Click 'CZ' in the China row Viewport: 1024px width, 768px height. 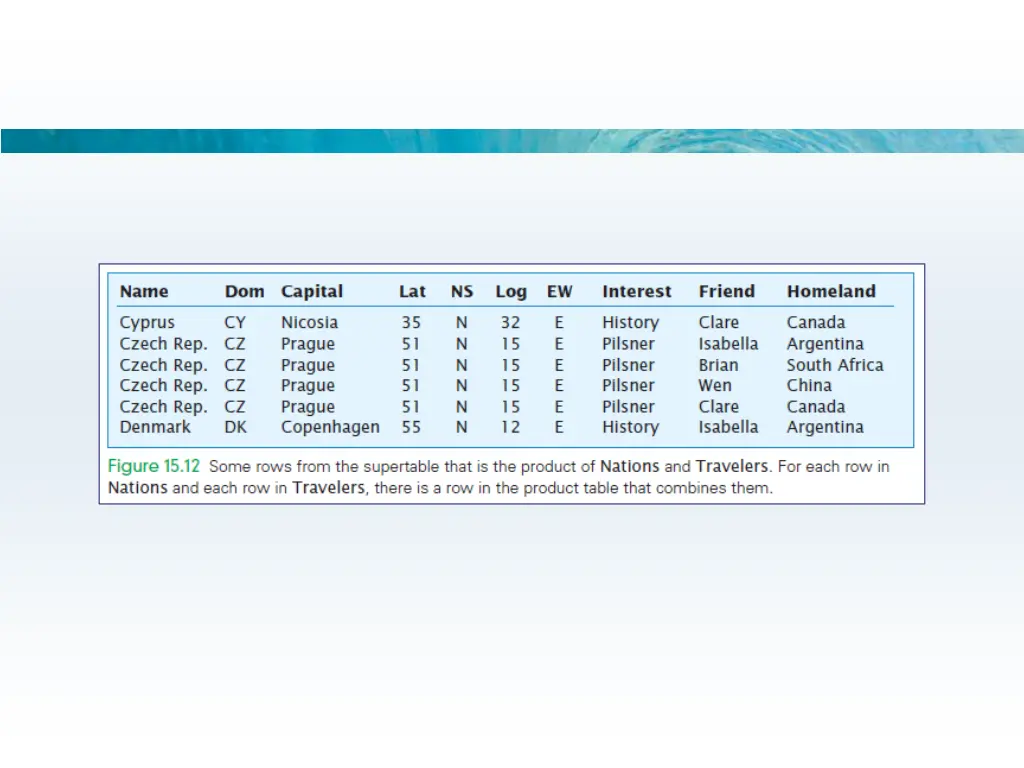(x=235, y=385)
